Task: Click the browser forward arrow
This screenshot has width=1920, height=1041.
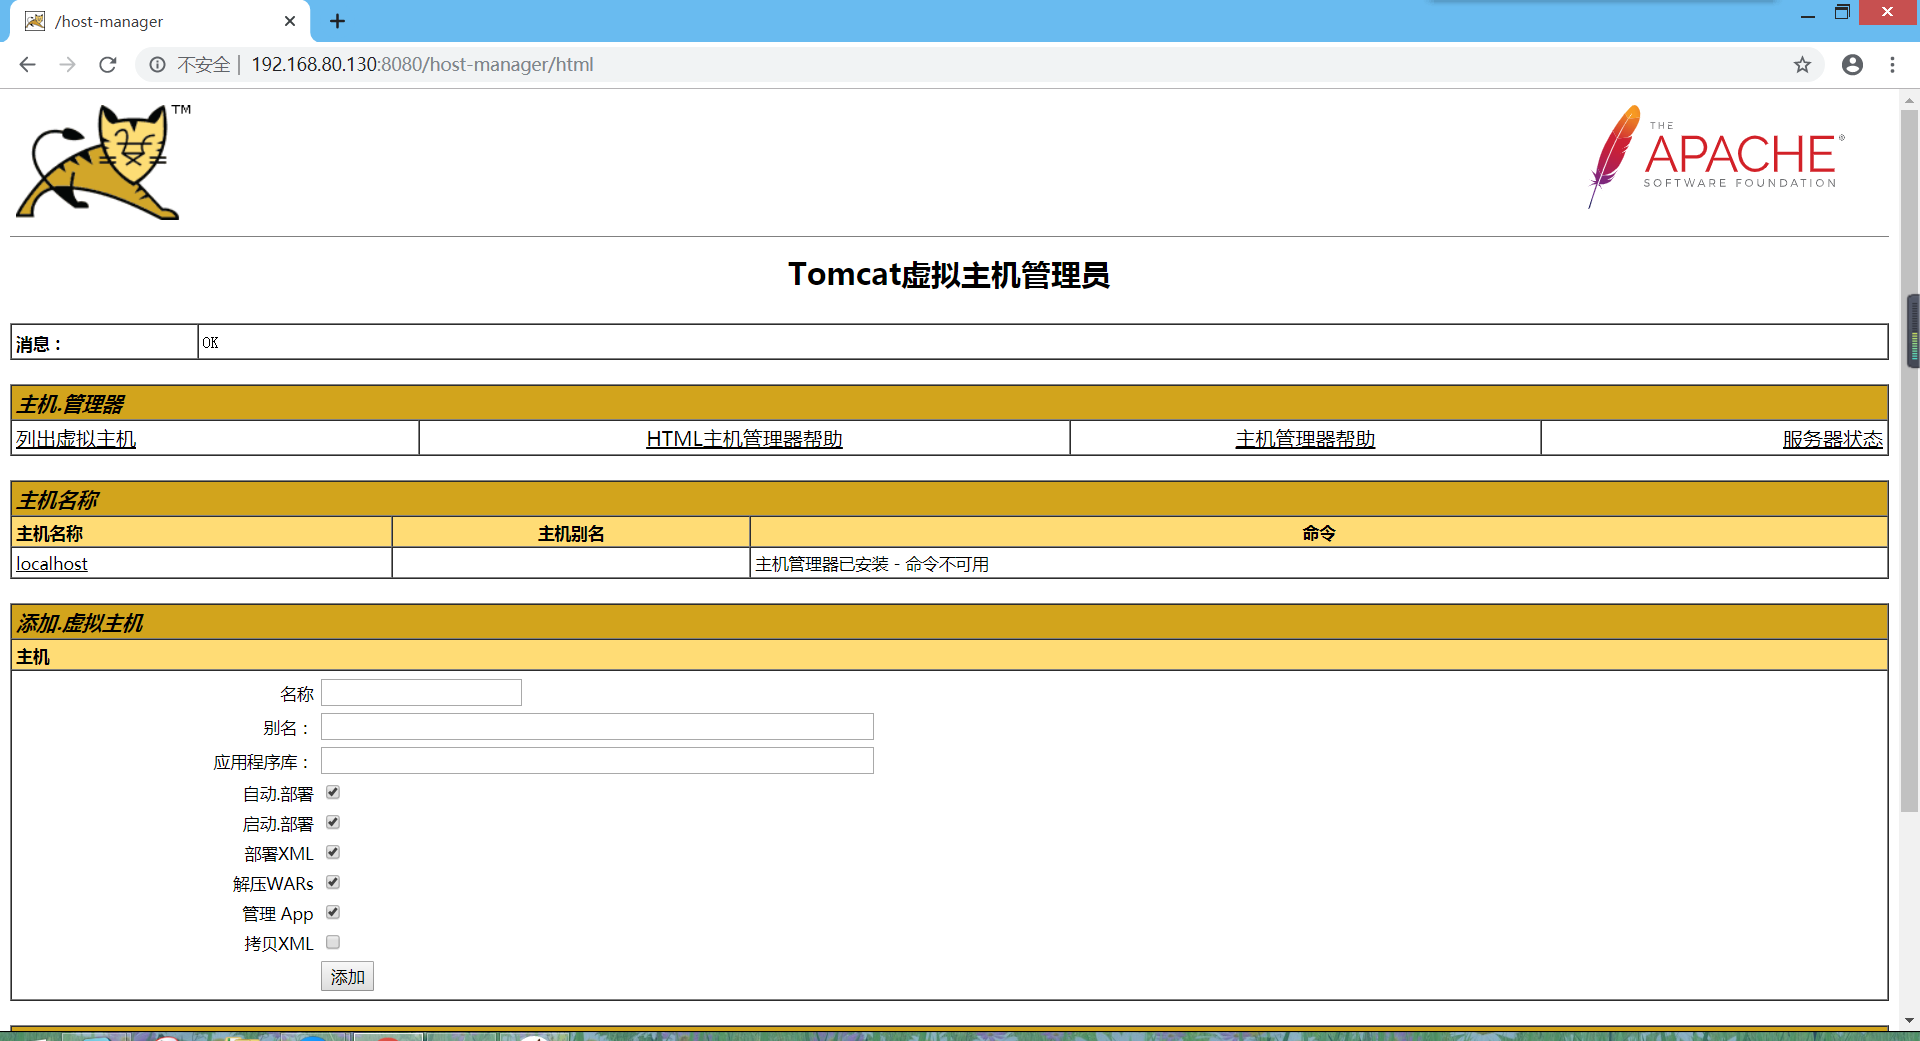Action: (x=67, y=65)
